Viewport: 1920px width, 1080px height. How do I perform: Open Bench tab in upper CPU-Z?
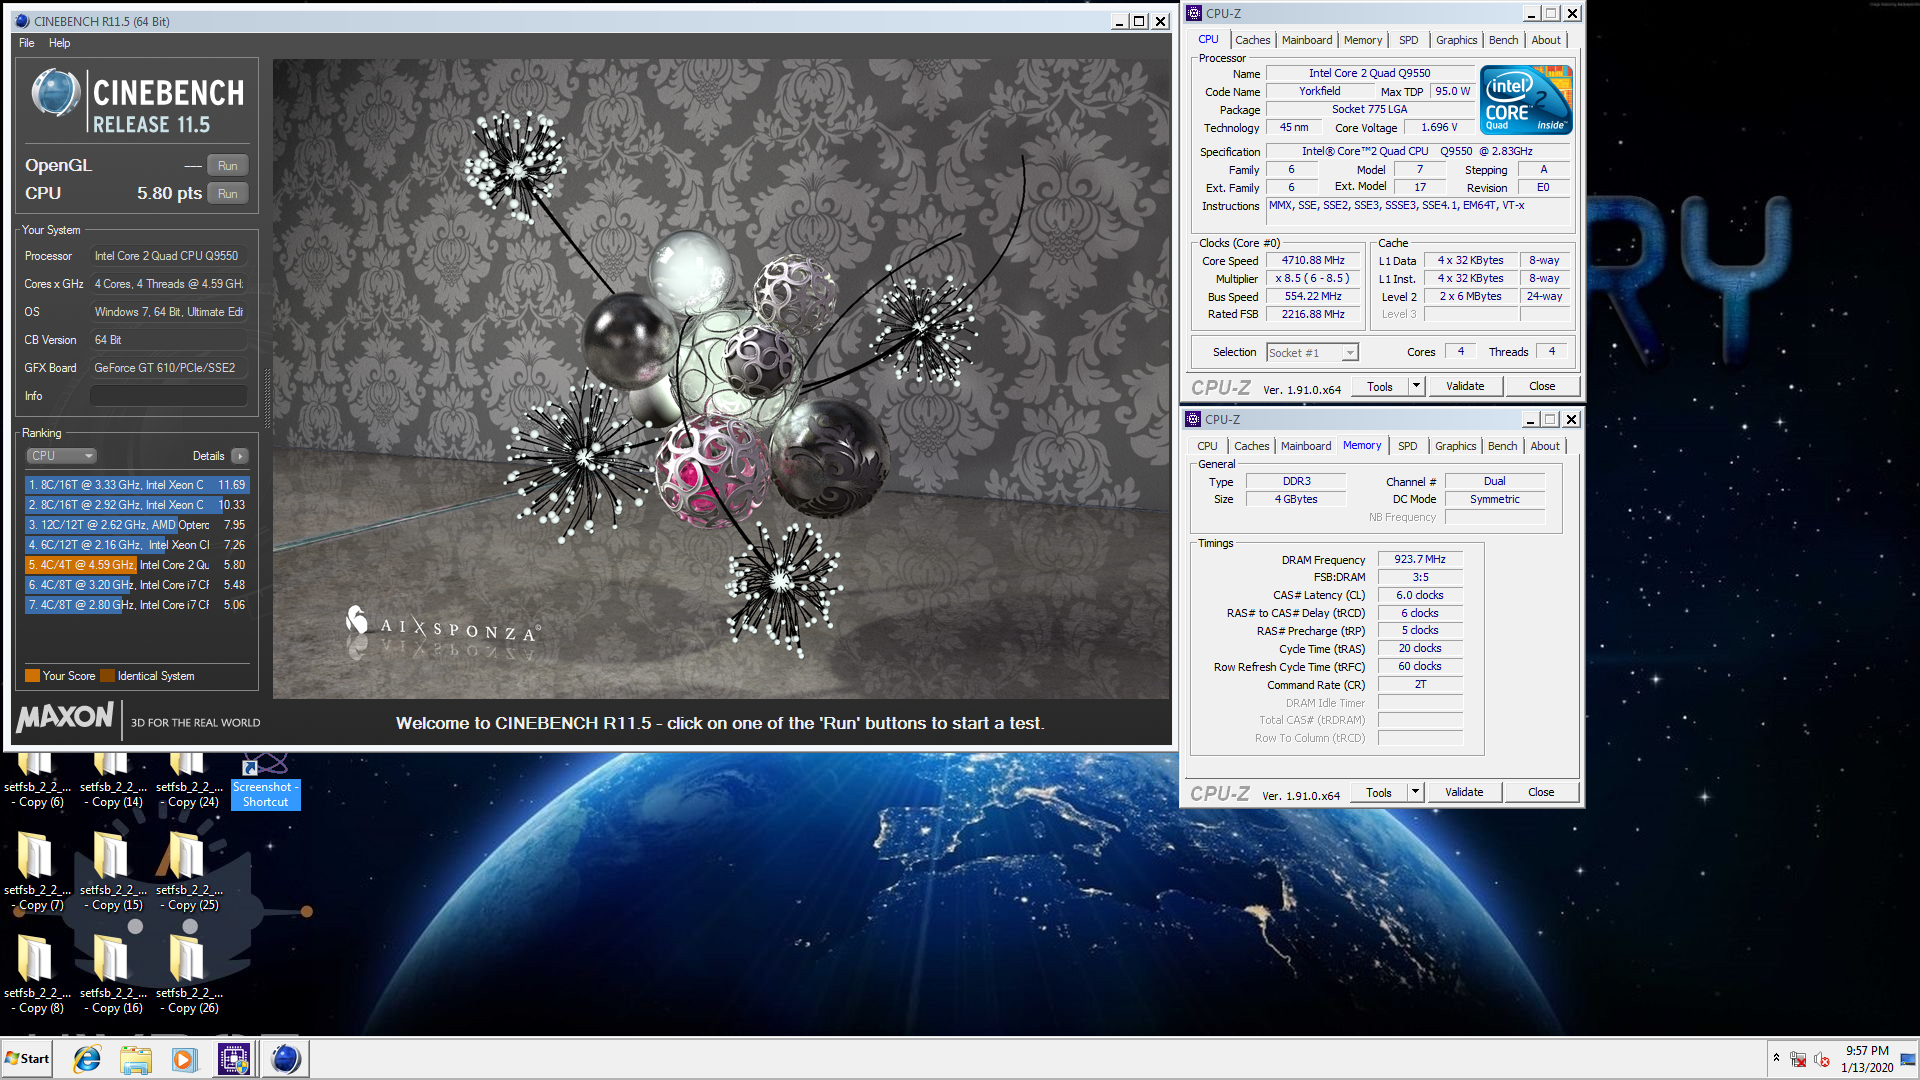(1503, 40)
